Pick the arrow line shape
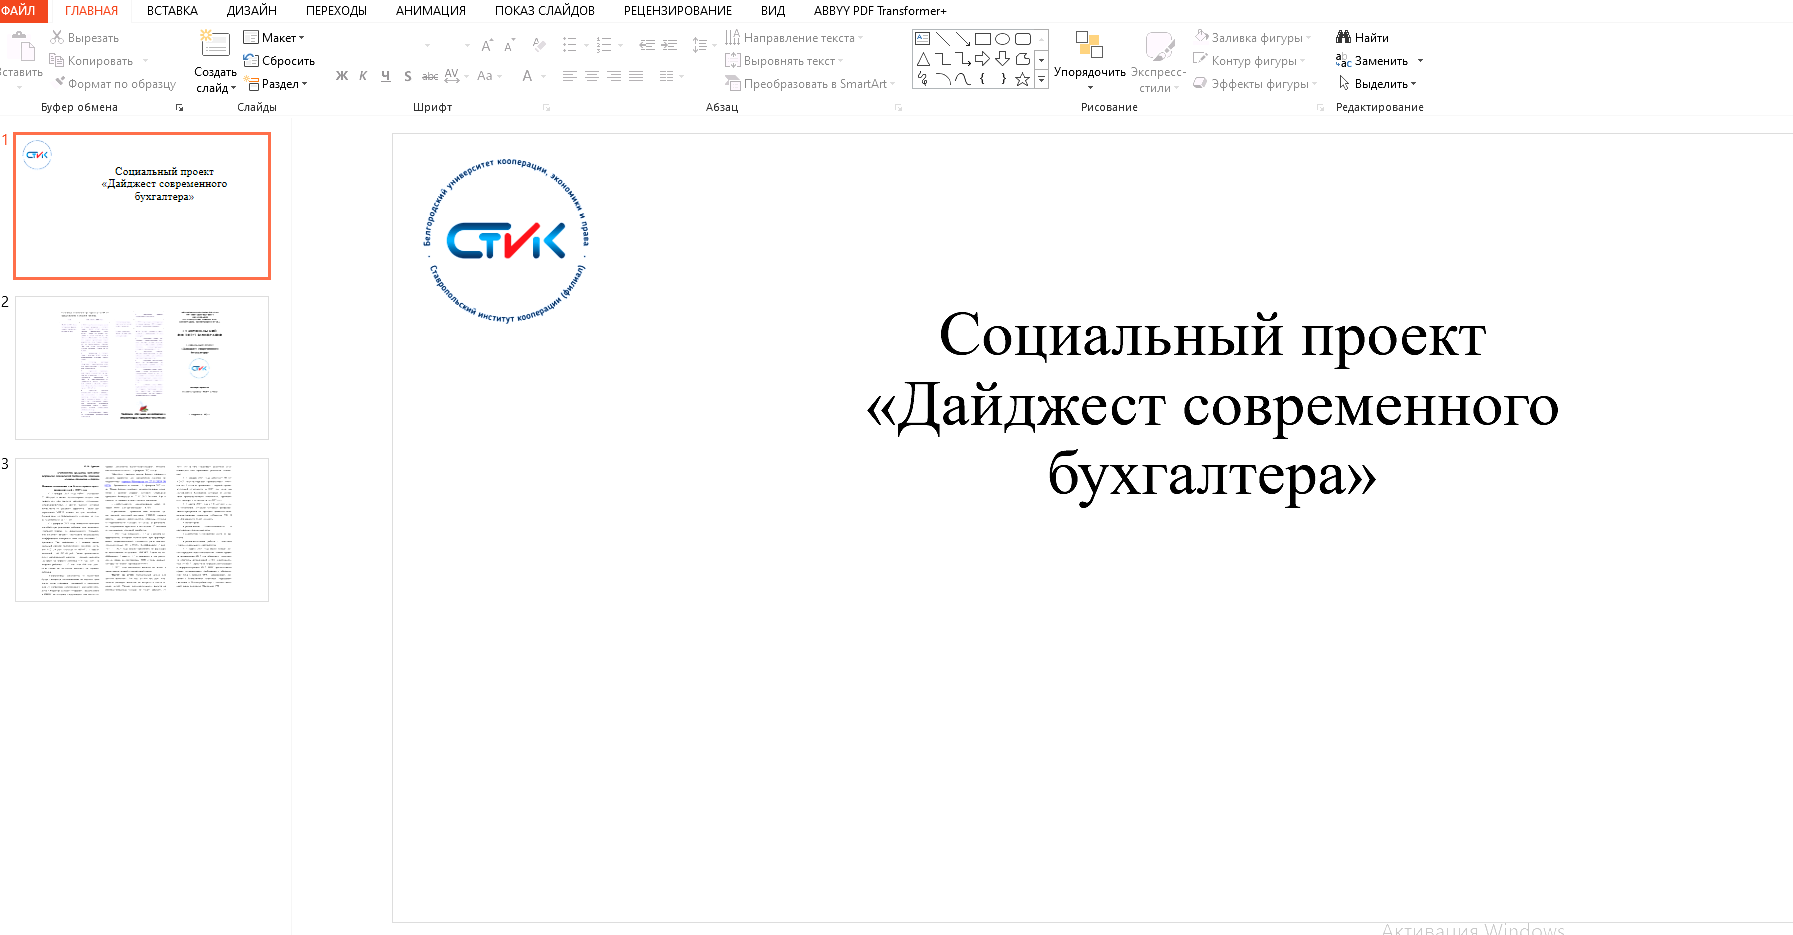 click(962, 39)
